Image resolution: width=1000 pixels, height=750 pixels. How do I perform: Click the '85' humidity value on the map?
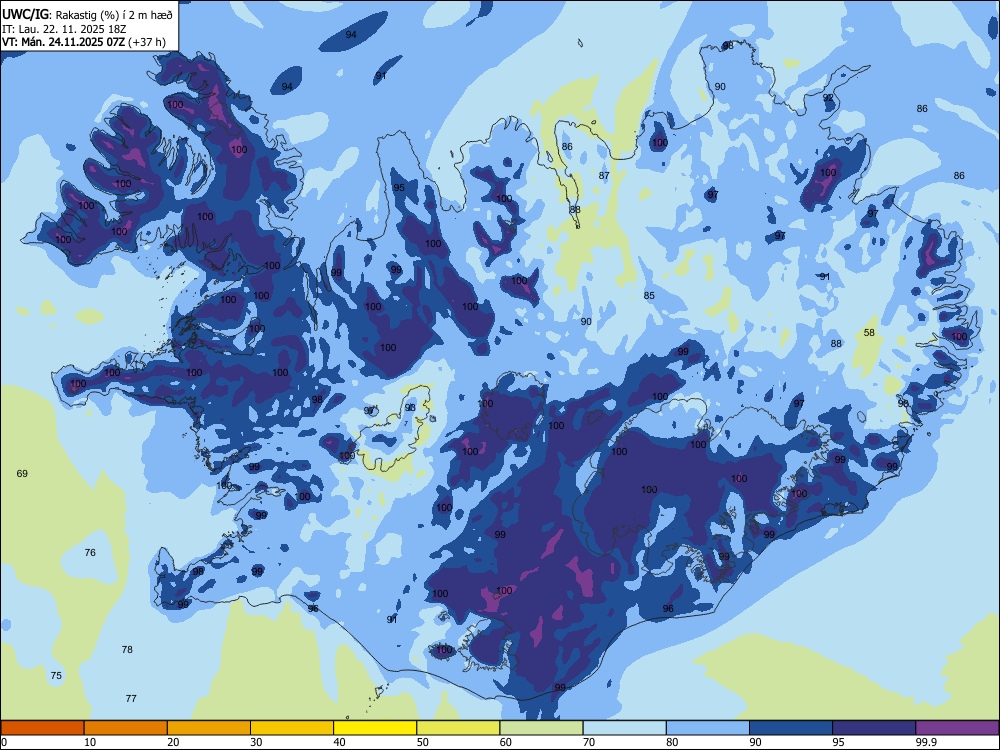click(x=649, y=295)
